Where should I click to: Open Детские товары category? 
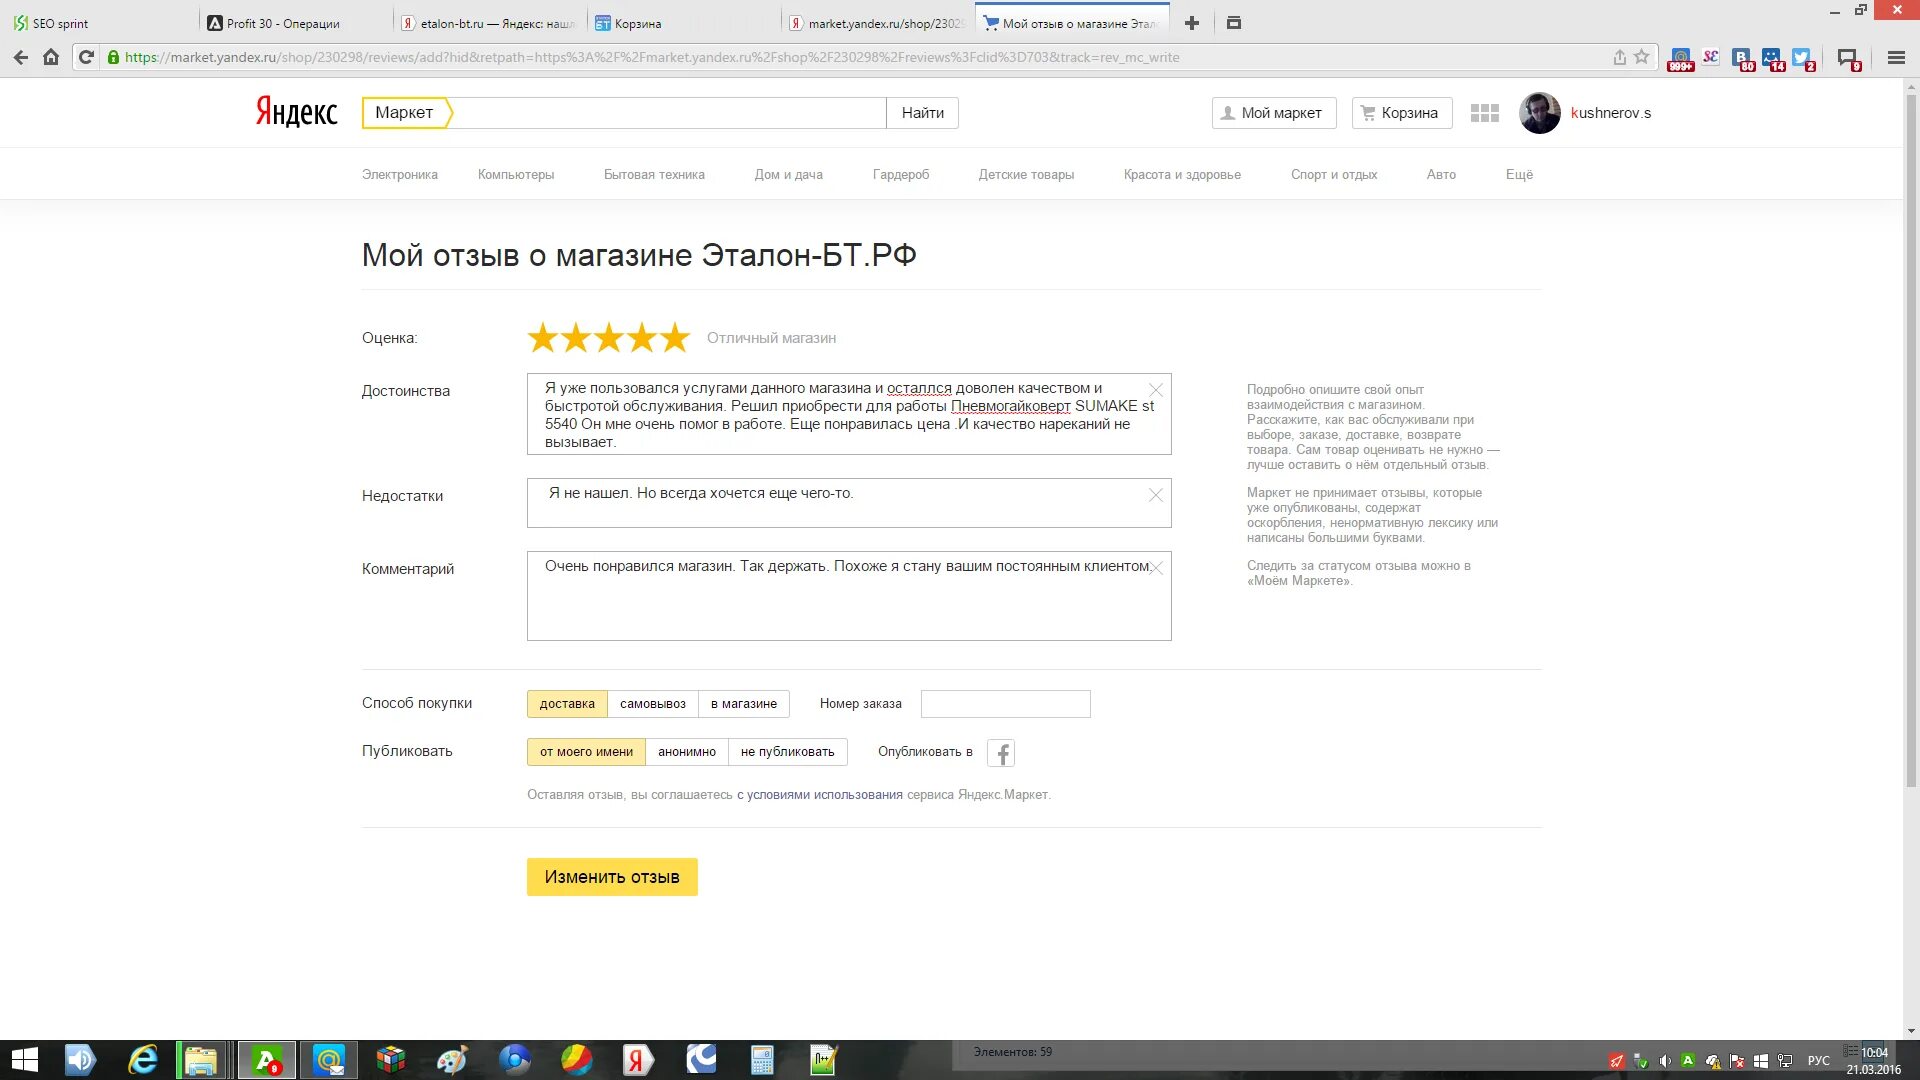coord(1026,175)
